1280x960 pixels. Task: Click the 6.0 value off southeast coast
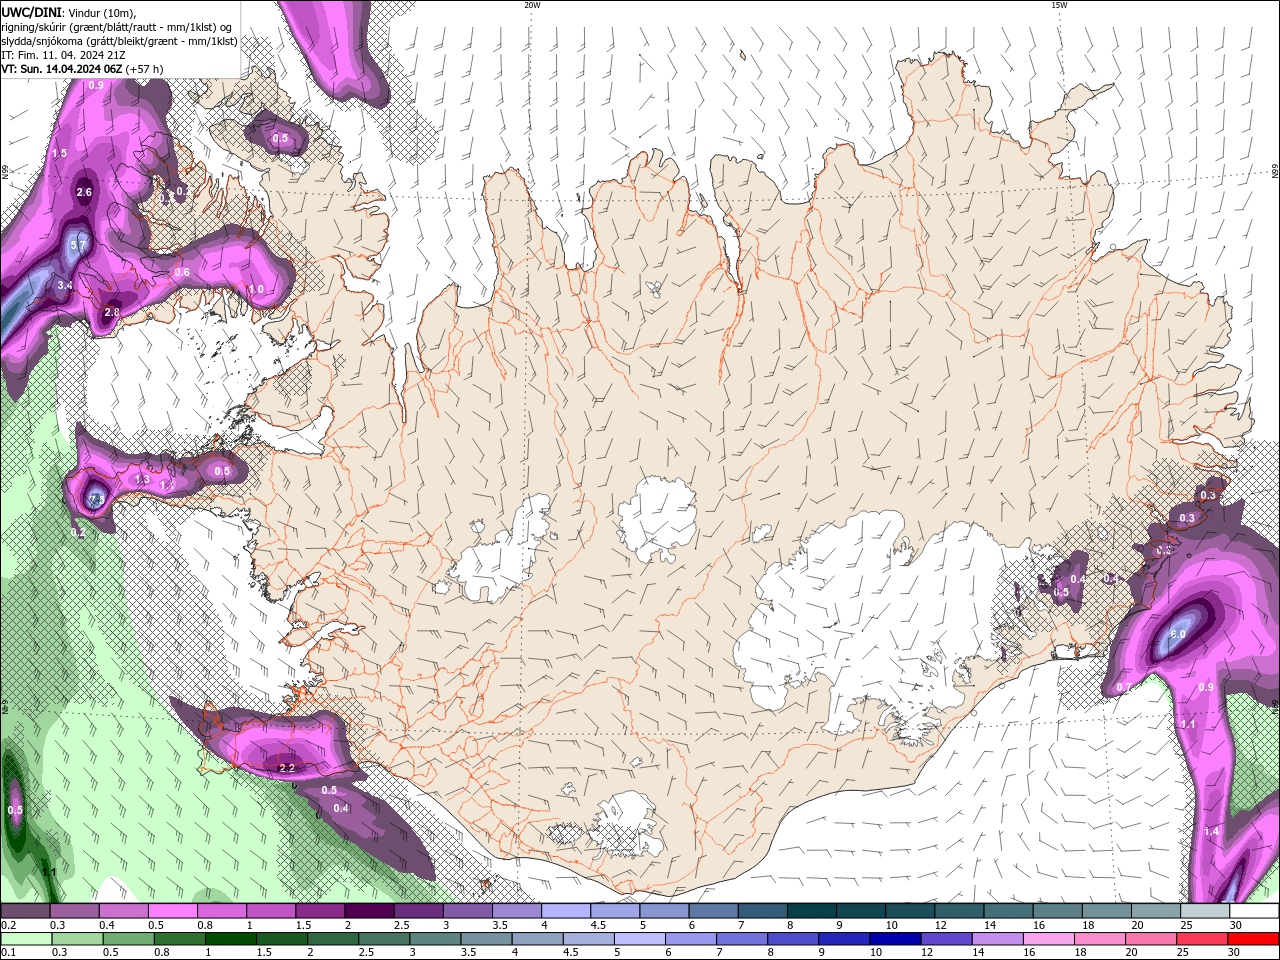pyautogui.click(x=1178, y=634)
